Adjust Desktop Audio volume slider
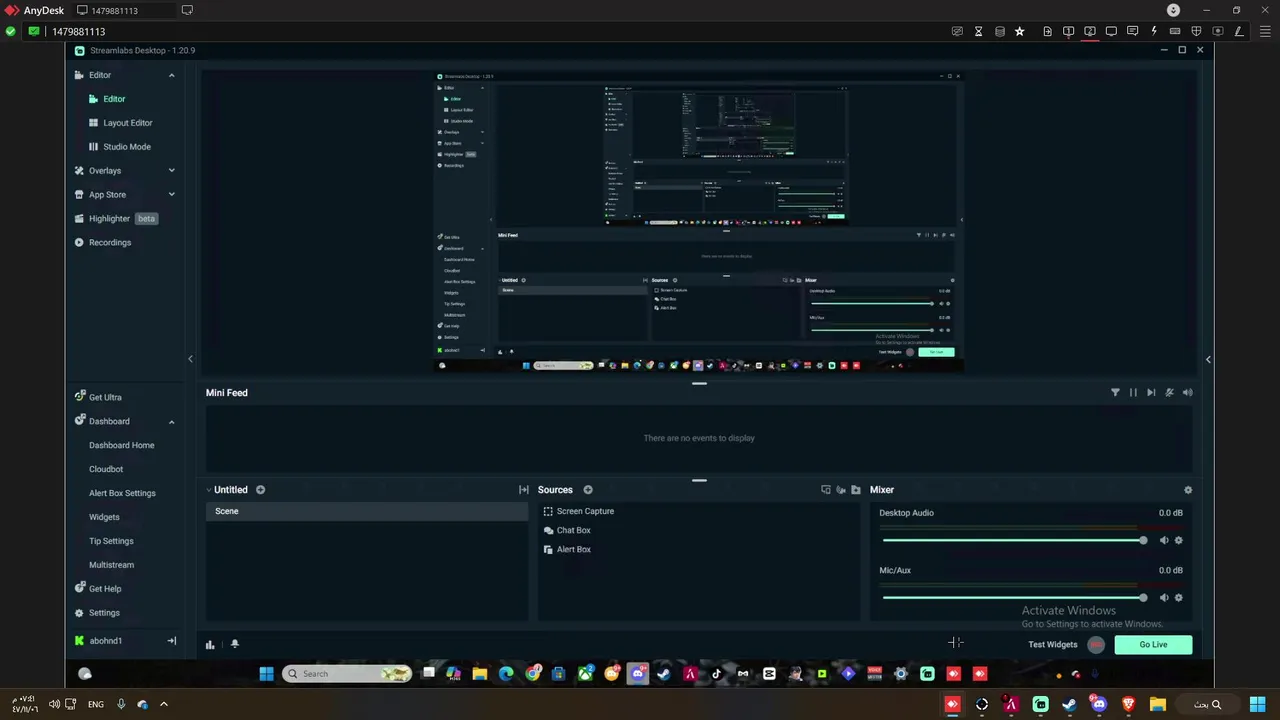1280x720 pixels. click(x=1015, y=540)
